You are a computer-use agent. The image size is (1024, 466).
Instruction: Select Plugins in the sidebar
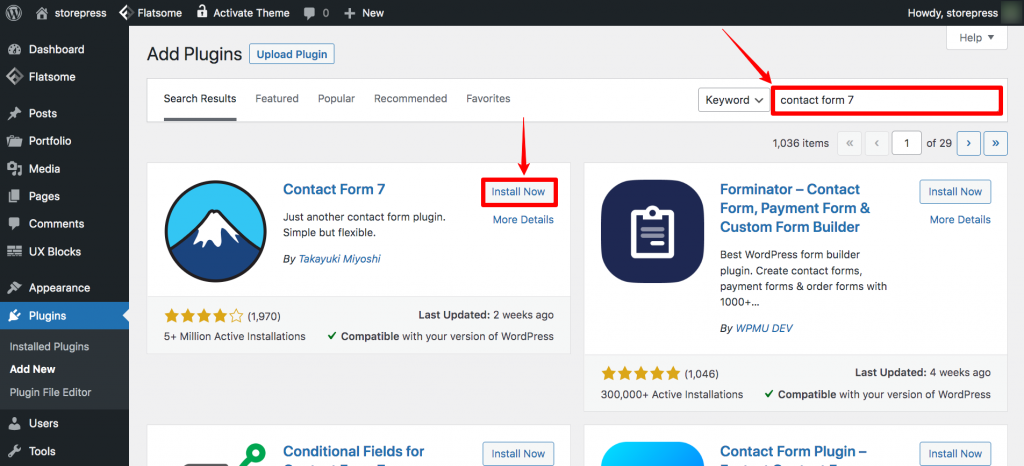[x=64, y=316]
